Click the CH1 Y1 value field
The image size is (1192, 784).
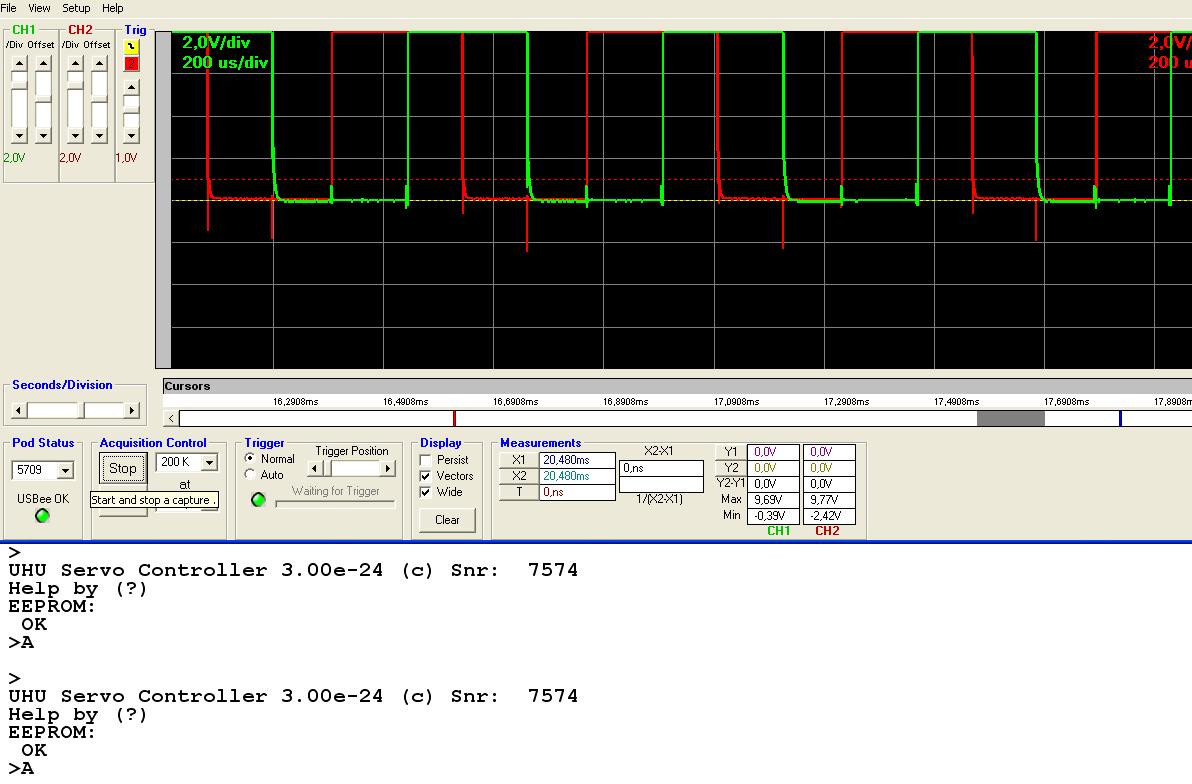click(773, 452)
